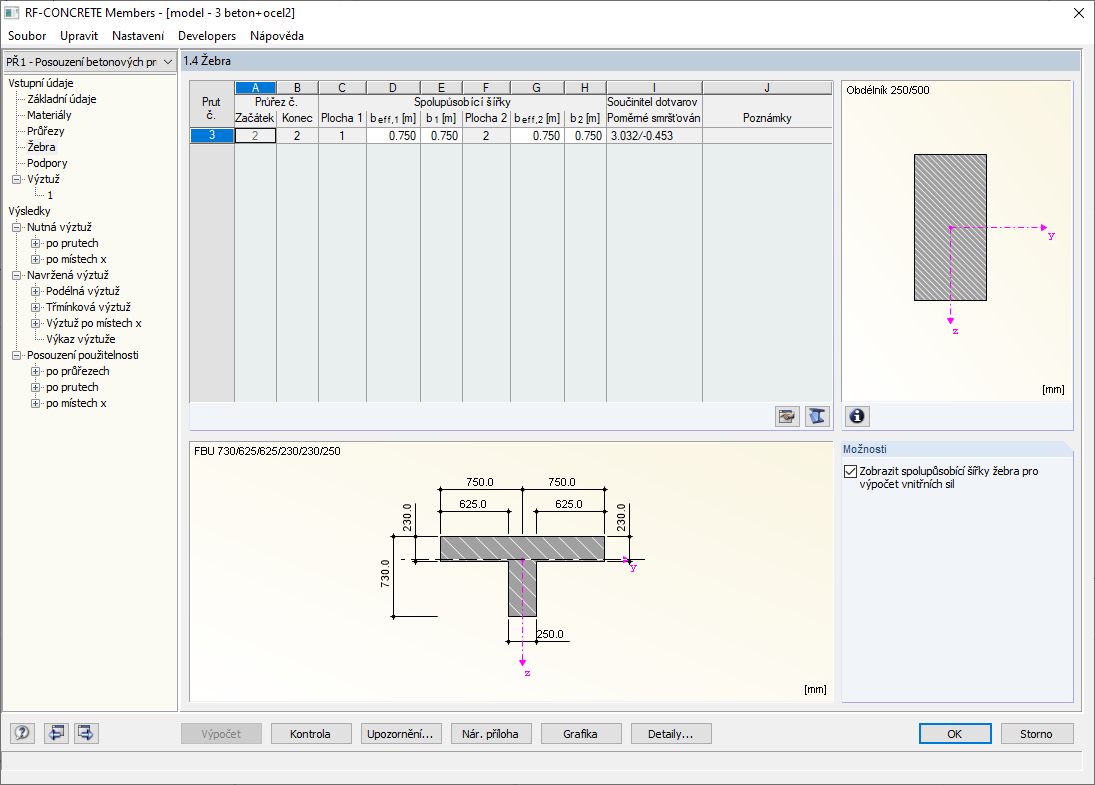
Task: Toggle showing effective rib widths checkbox
Action: 850,471
